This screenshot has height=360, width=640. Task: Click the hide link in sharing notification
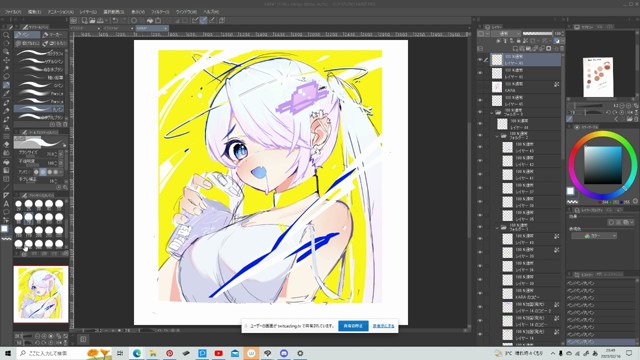click(383, 326)
